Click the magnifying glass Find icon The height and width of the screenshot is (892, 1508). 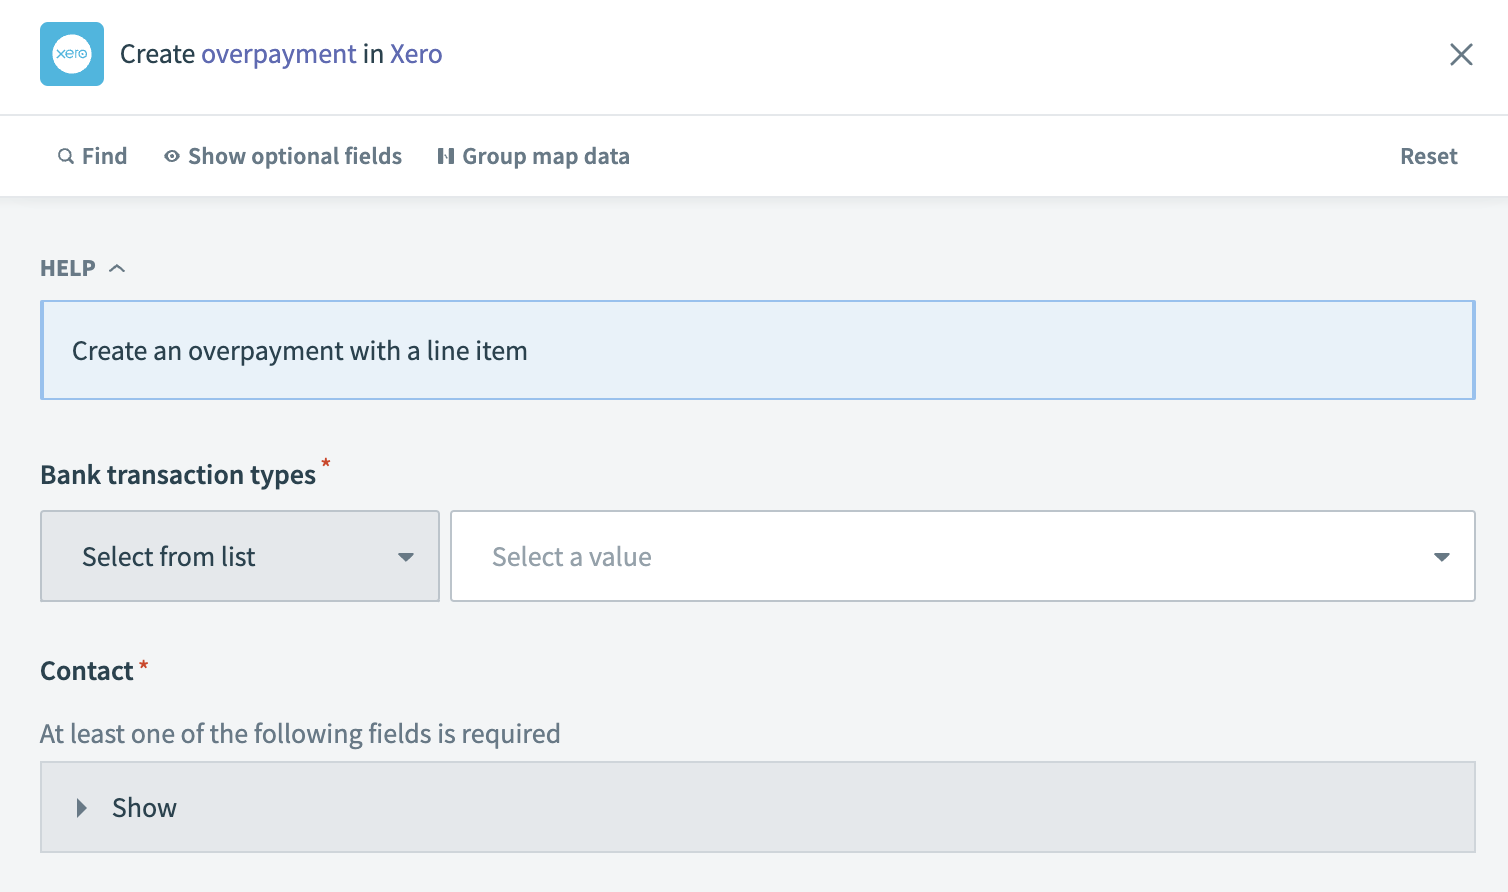click(x=66, y=156)
